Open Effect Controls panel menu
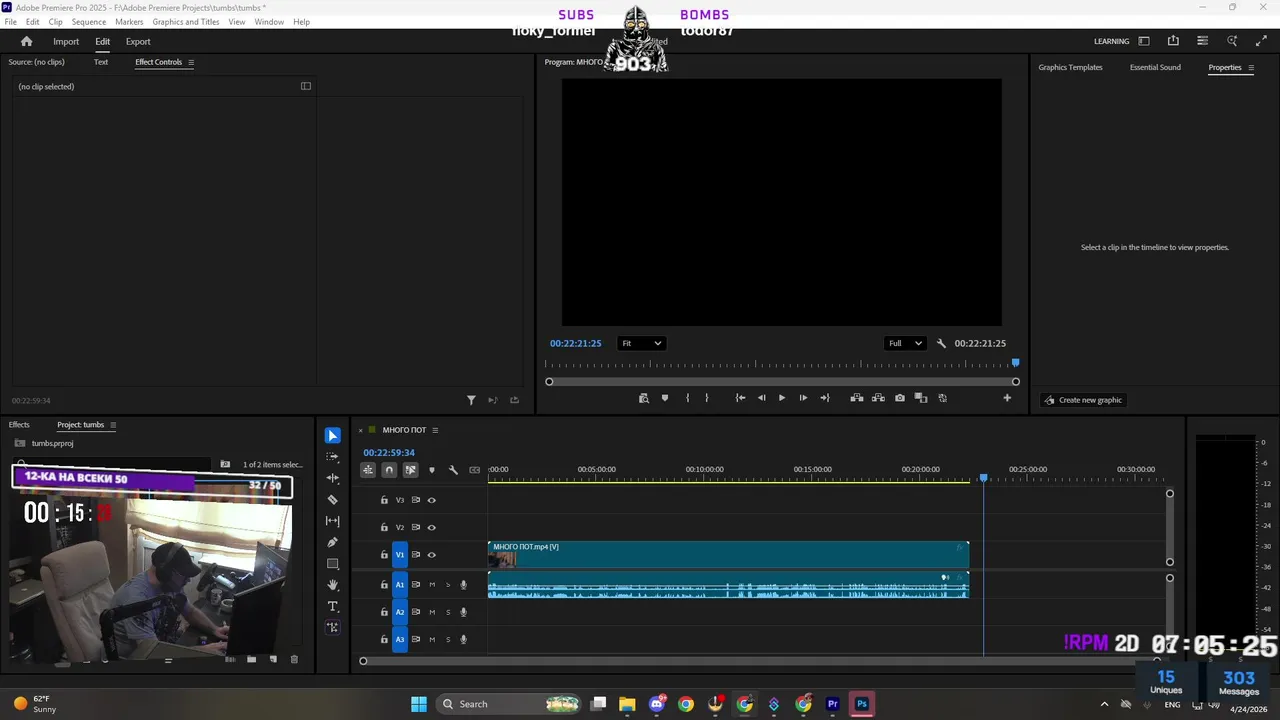1280x720 pixels. click(x=191, y=62)
